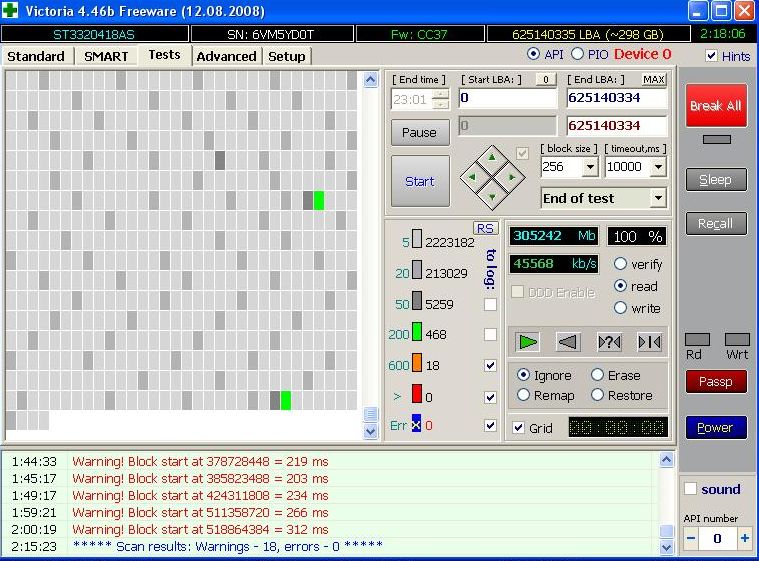Select the verify test mode
The image size is (759, 561).
[x=621, y=264]
